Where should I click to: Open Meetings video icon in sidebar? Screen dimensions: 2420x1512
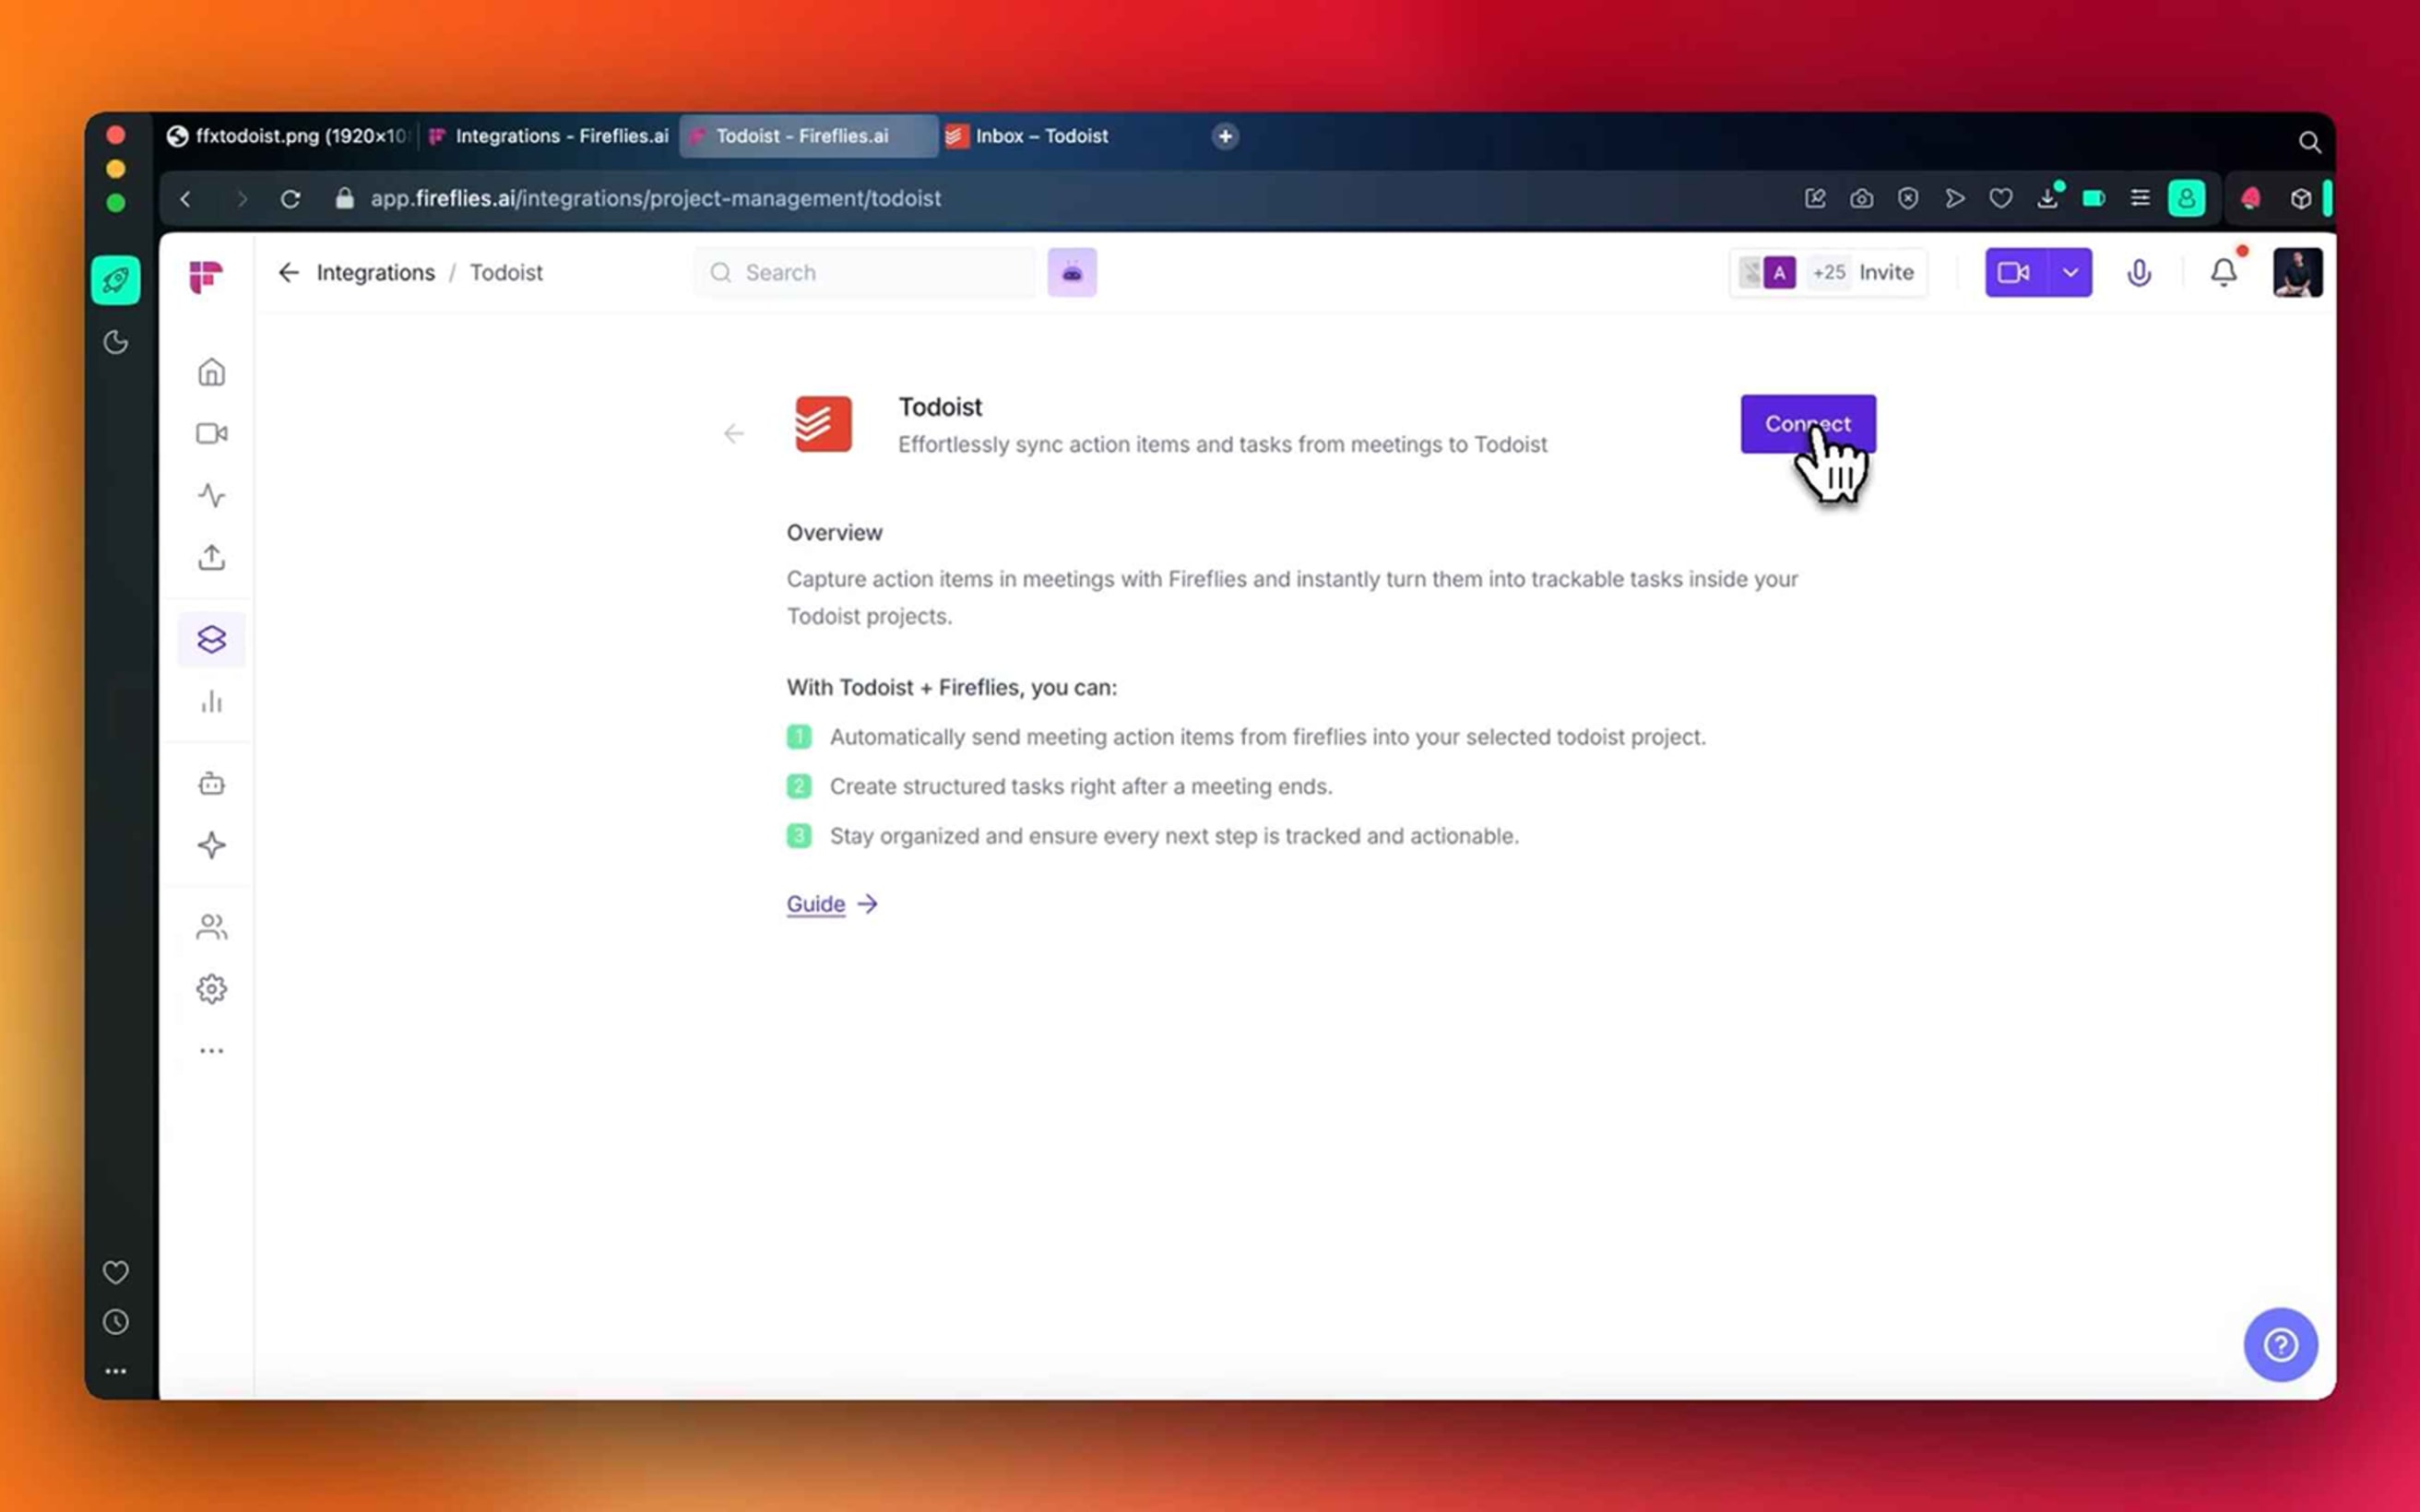211,433
